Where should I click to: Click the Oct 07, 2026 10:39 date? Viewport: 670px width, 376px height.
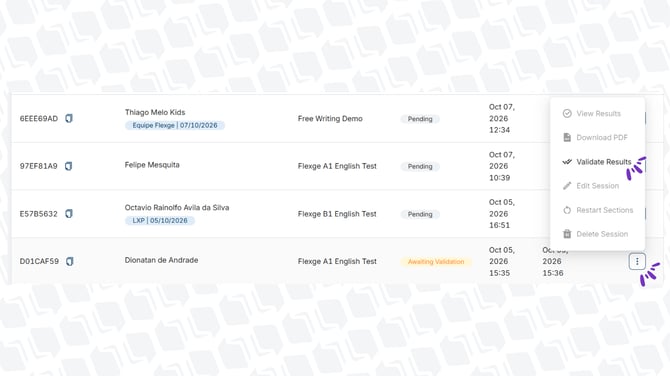[502, 166]
